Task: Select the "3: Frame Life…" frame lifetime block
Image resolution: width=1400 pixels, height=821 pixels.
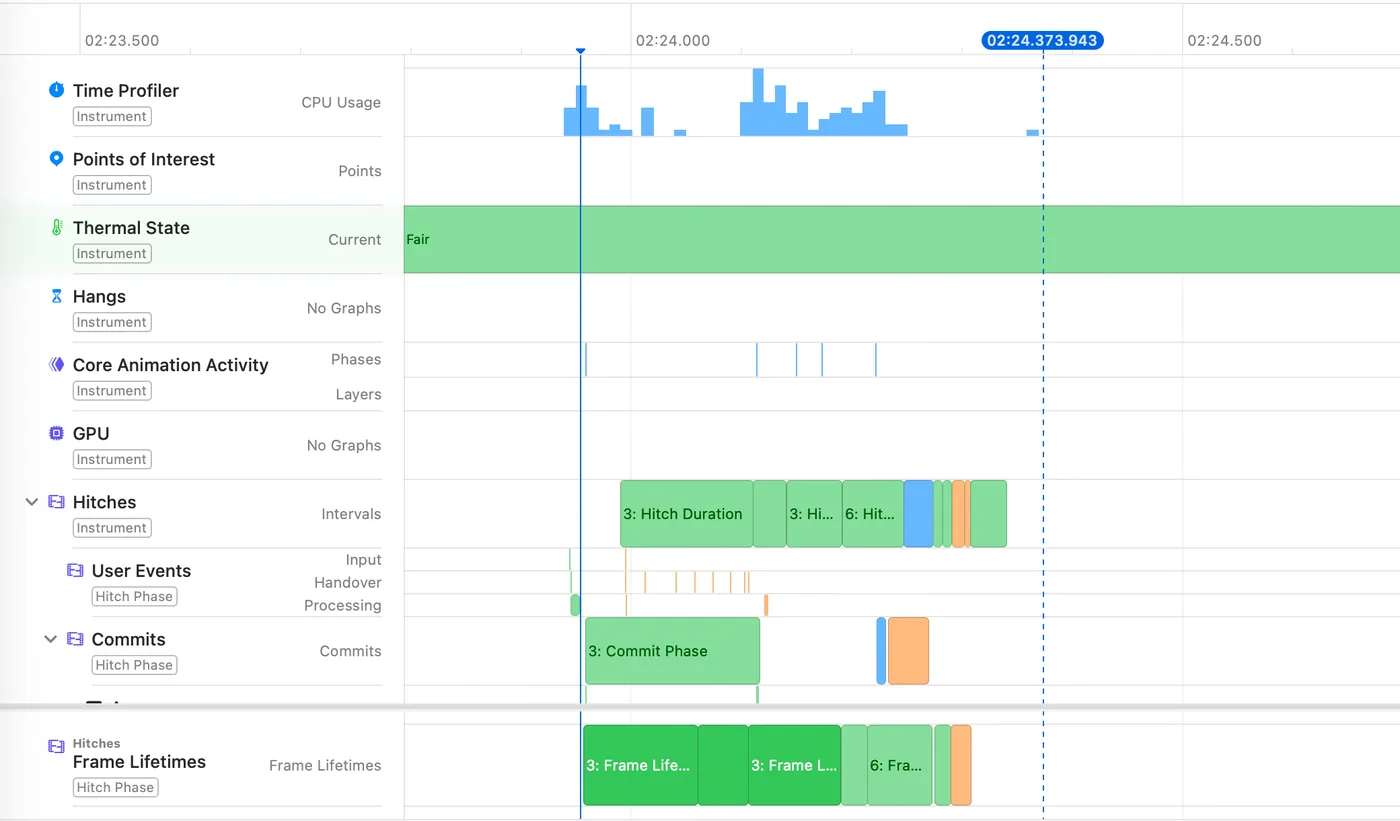Action: pyautogui.click(x=640, y=765)
